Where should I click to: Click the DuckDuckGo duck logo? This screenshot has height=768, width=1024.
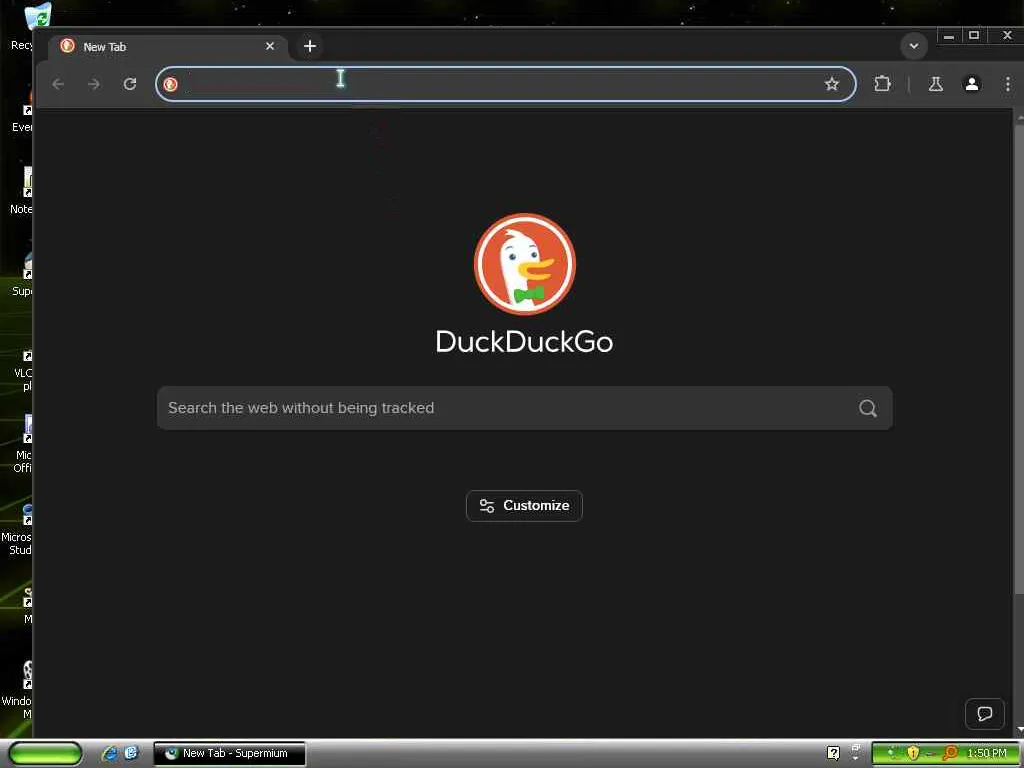tap(524, 264)
